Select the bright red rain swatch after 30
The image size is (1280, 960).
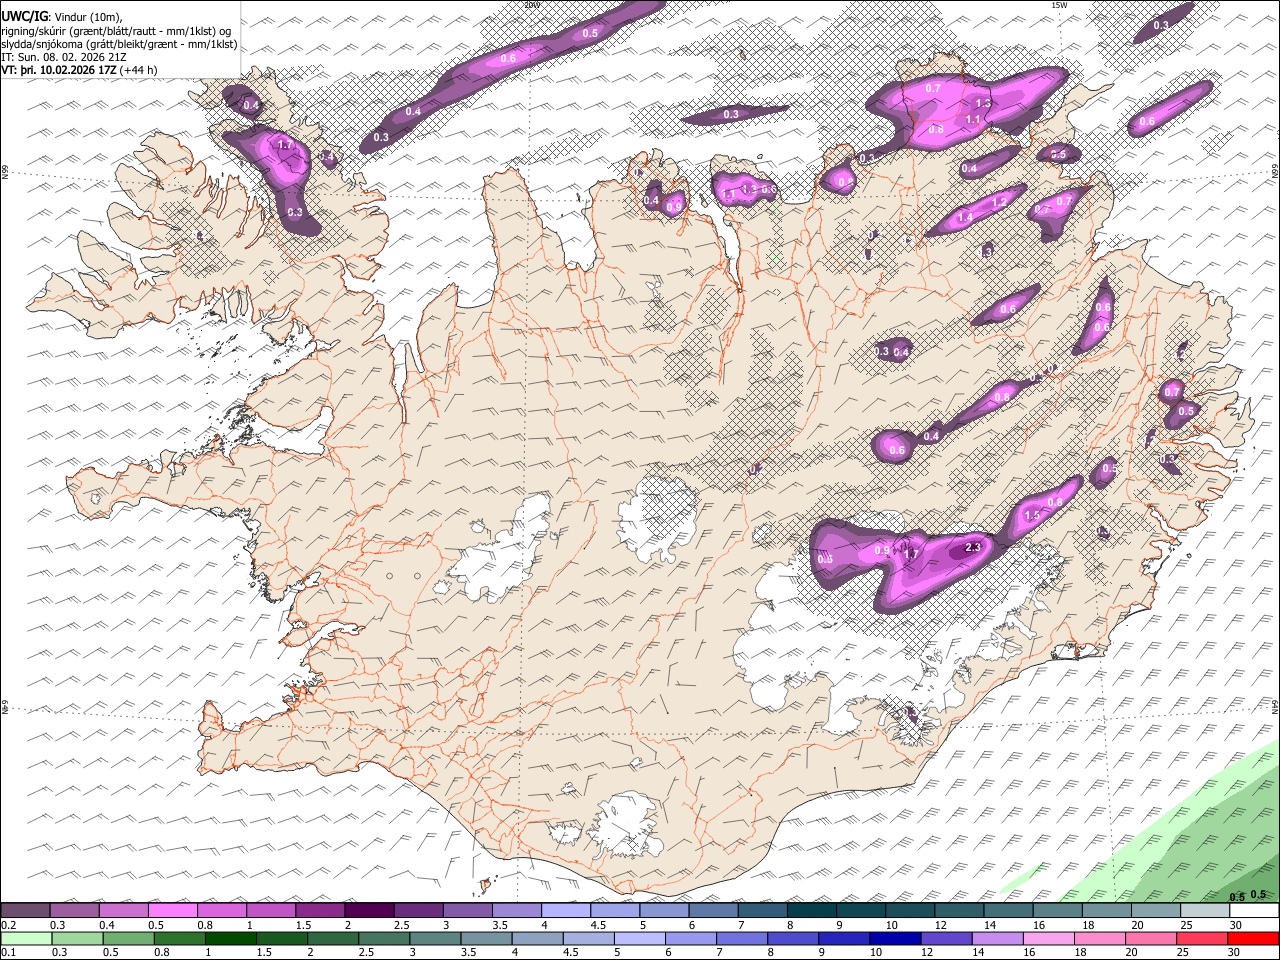[1254, 939]
